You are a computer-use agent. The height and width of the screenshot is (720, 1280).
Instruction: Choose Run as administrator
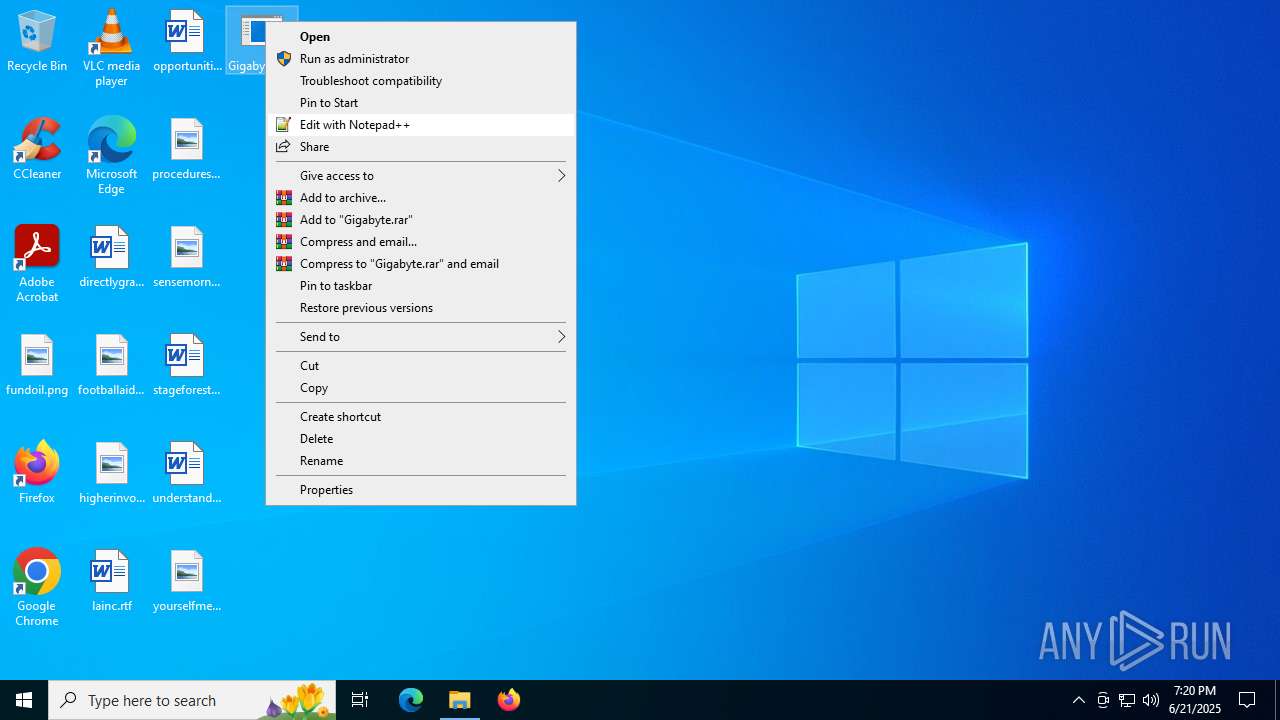(x=421, y=59)
